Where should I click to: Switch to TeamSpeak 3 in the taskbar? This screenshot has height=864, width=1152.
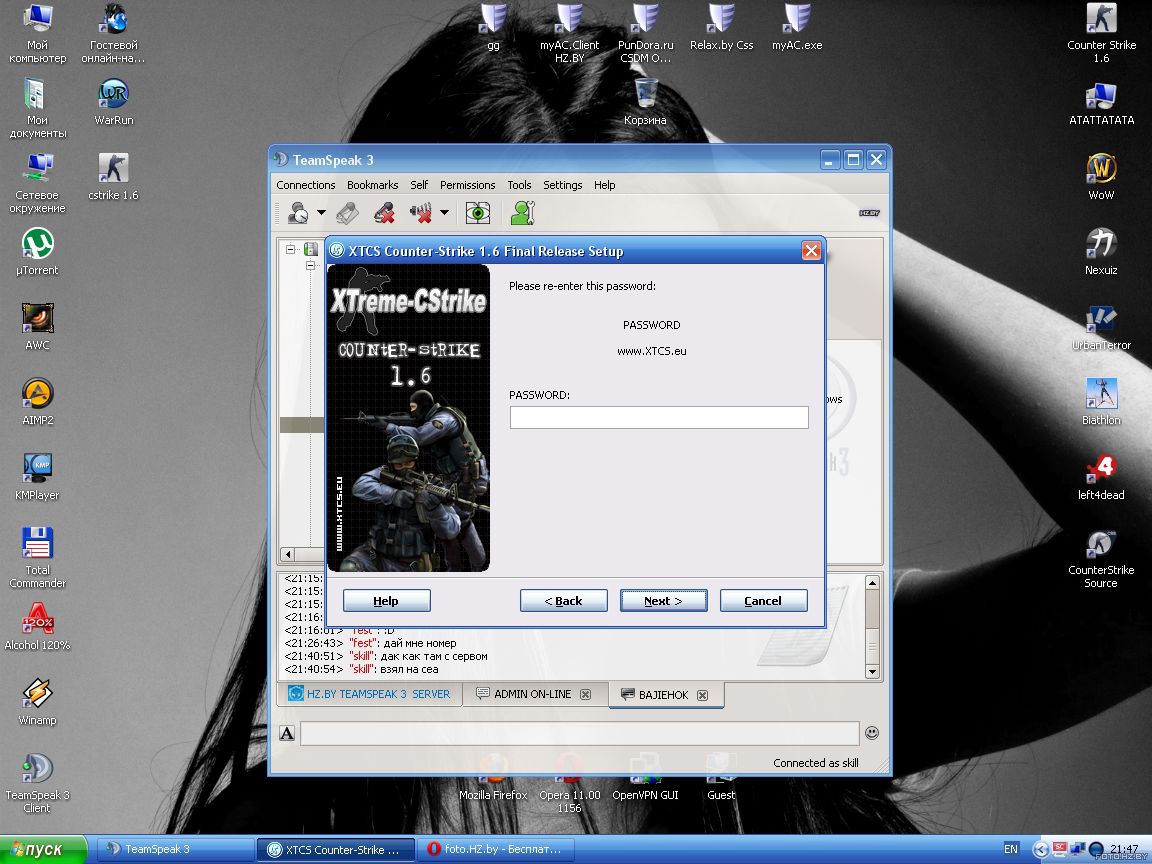point(176,849)
